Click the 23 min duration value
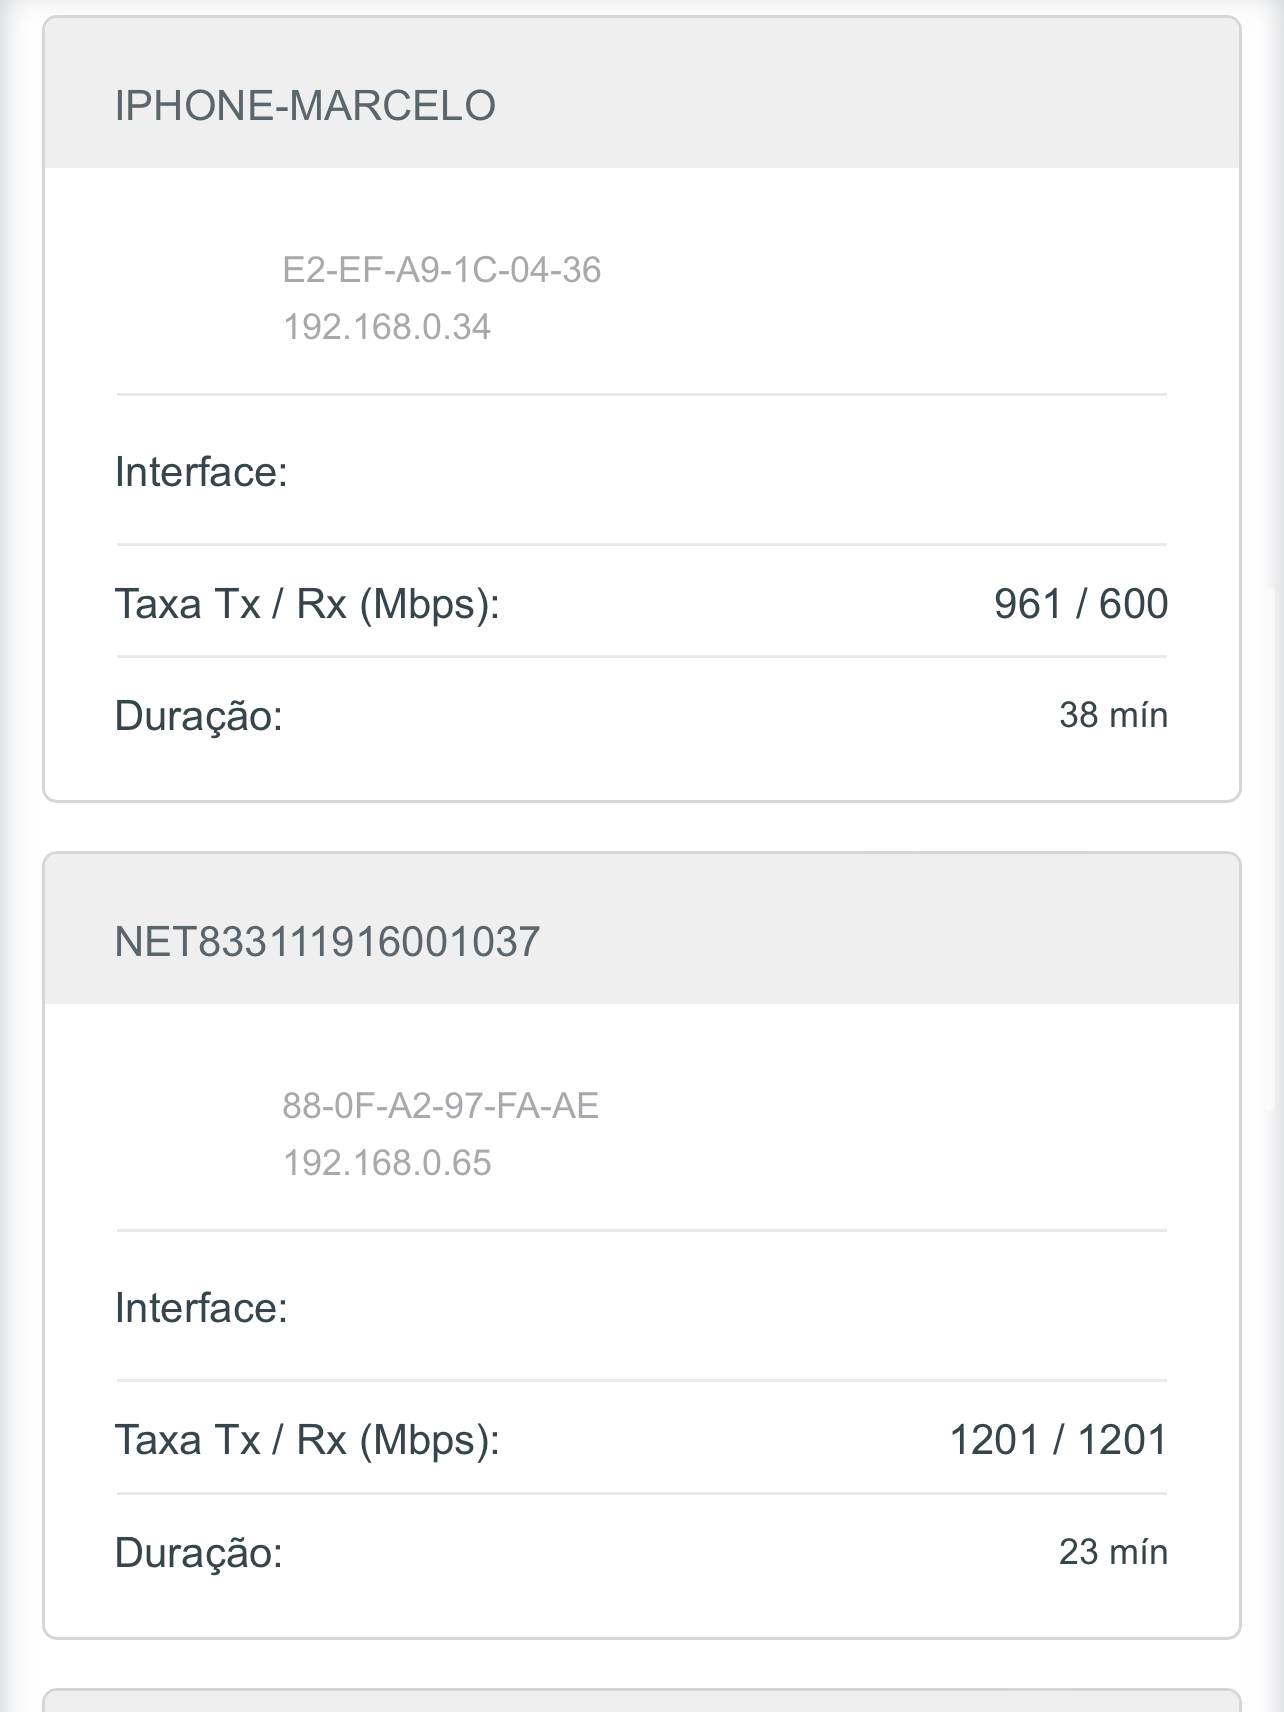The height and width of the screenshot is (1712, 1284). tap(1113, 1552)
